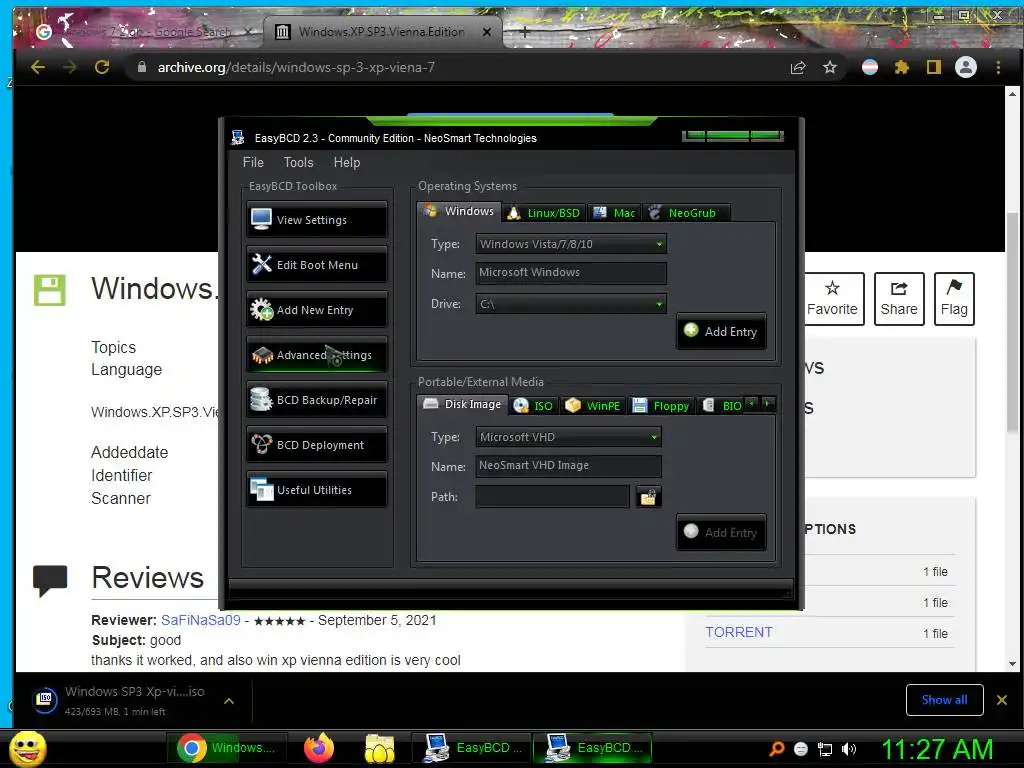Share this page icon in address bar
Screen dimensions: 1024x768
coord(798,67)
